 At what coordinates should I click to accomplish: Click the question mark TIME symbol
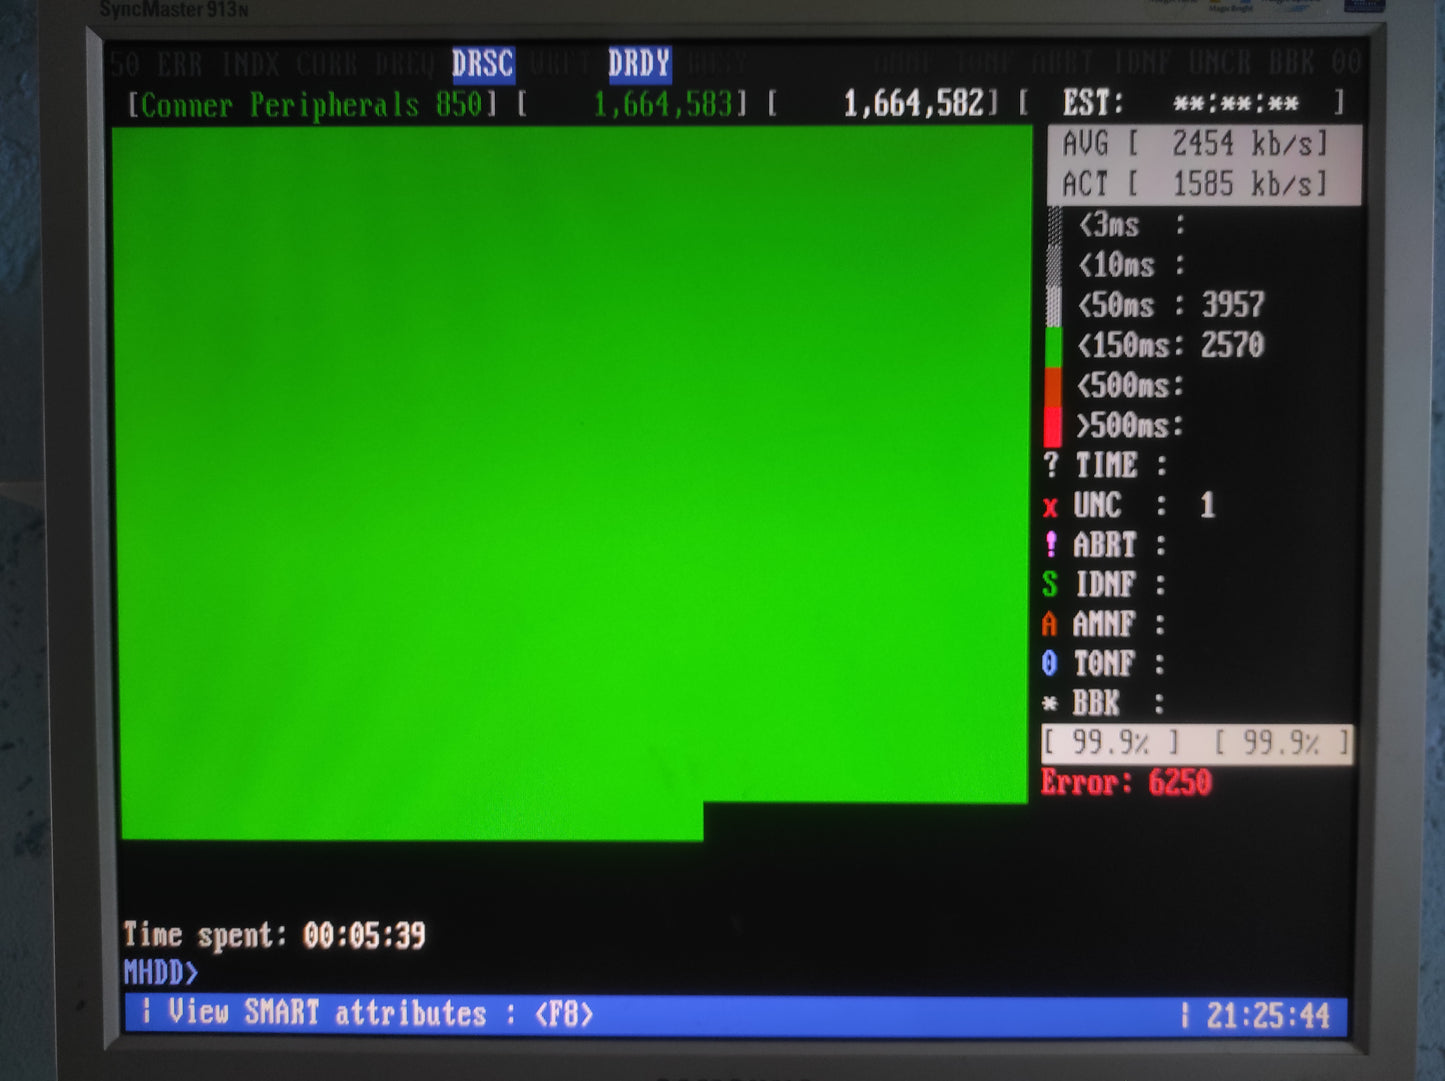point(1051,465)
